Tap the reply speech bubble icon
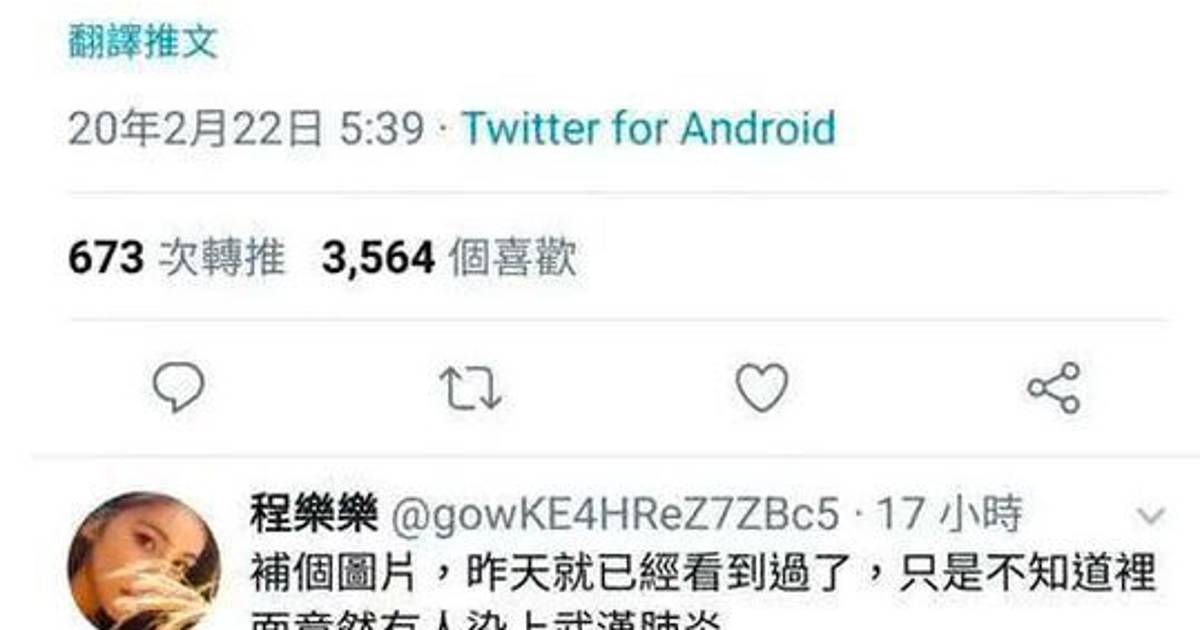The width and height of the screenshot is (1200, 630). (179, 387)
